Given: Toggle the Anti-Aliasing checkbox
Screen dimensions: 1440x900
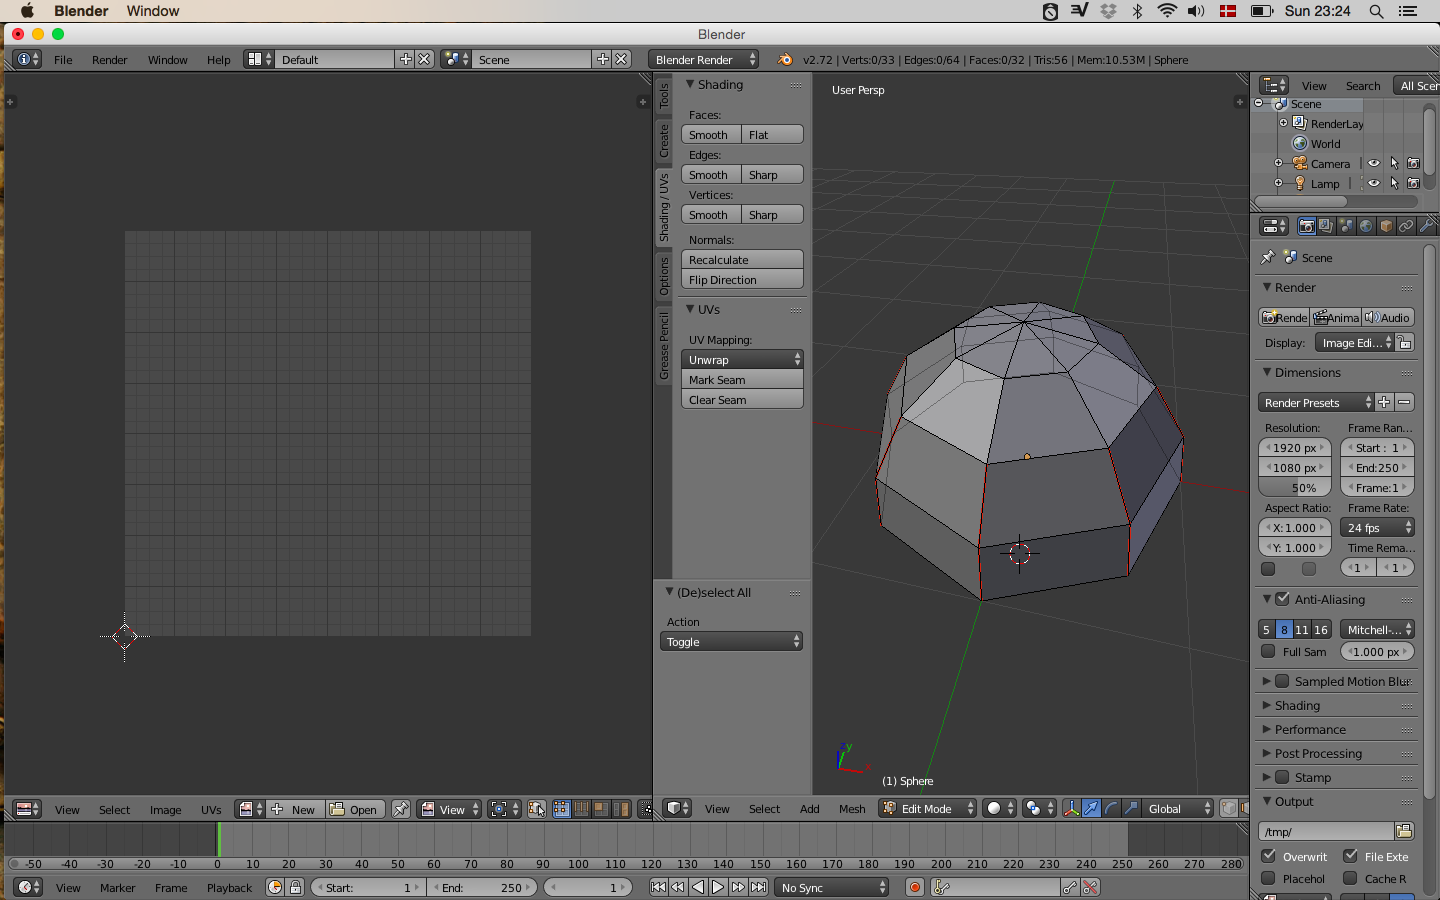Looking at the screenshot, I should tap(1282, 599).
